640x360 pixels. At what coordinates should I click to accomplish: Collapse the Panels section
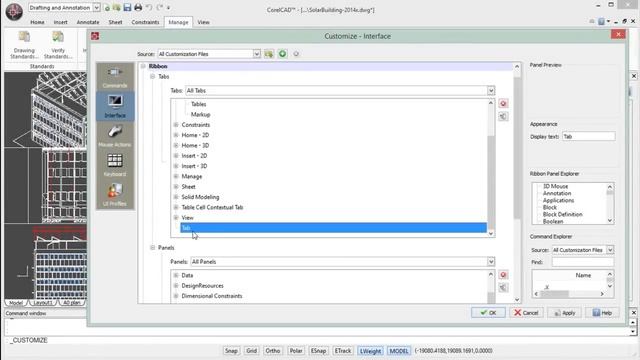(153, 248)
